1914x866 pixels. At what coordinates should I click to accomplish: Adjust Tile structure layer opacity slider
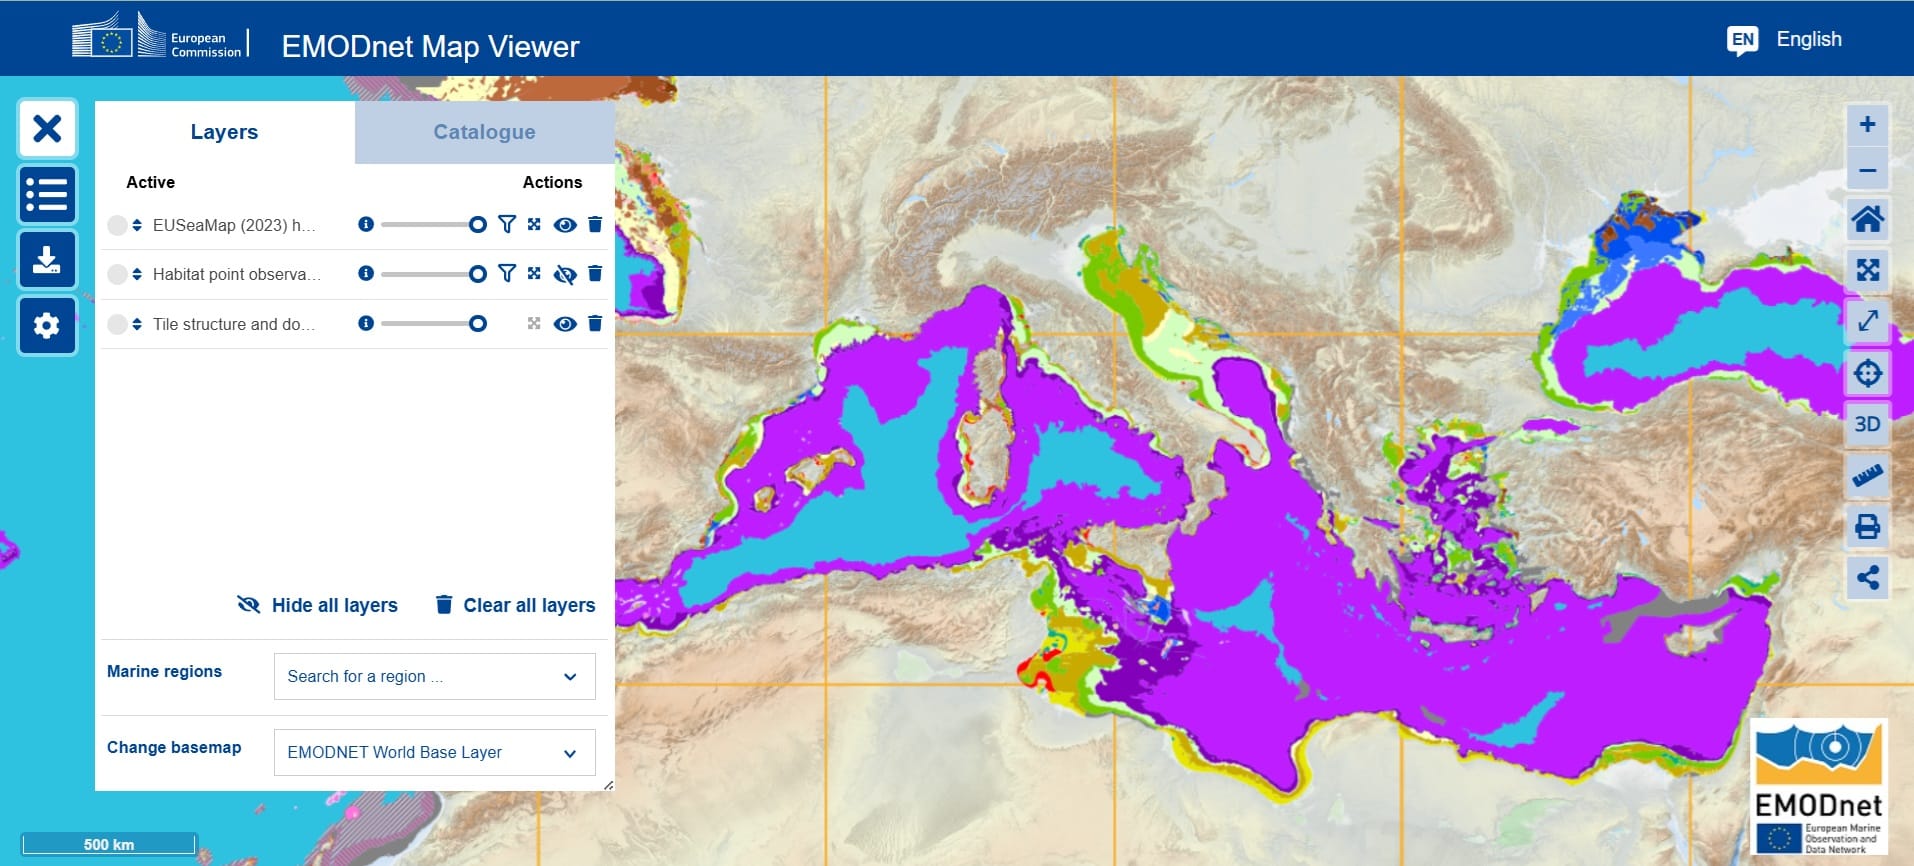(433, 323)
